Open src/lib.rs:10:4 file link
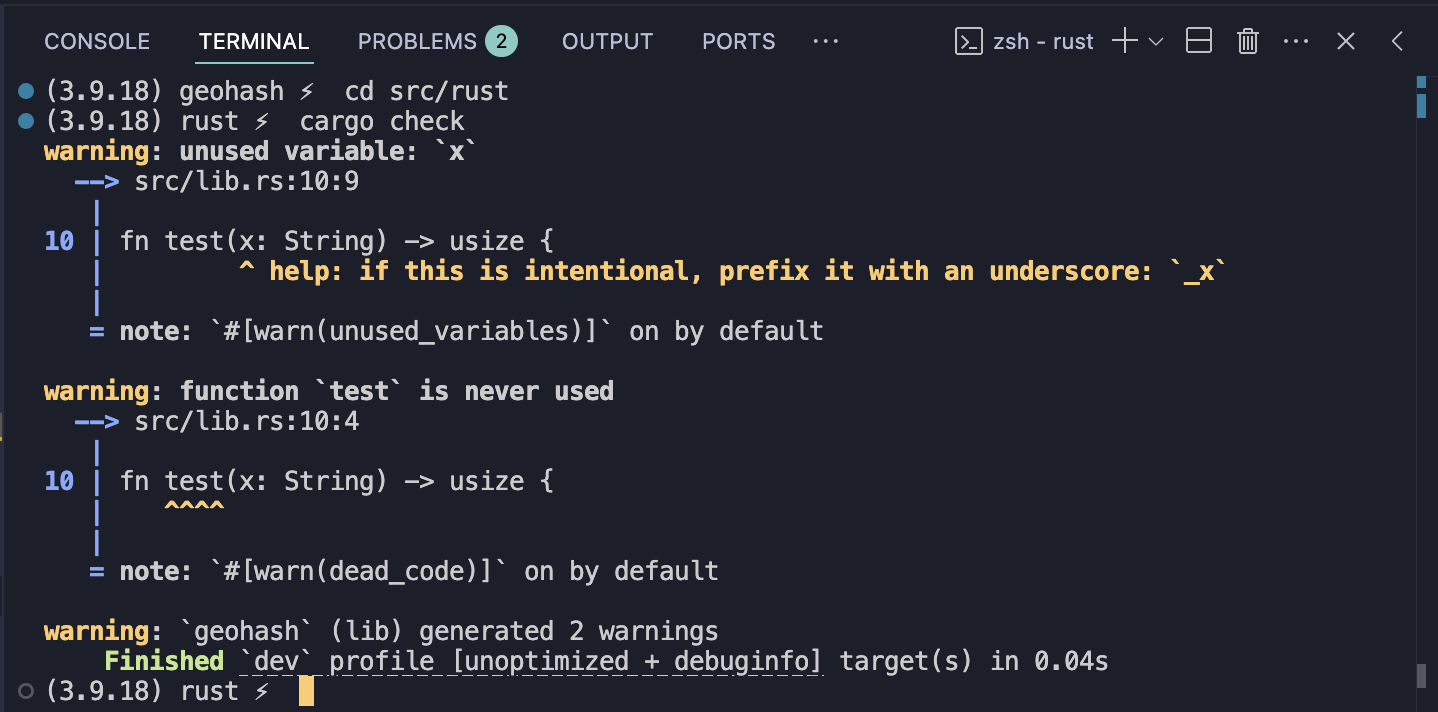This screenshot has width=1438, height=712. (x=247, y=422)
